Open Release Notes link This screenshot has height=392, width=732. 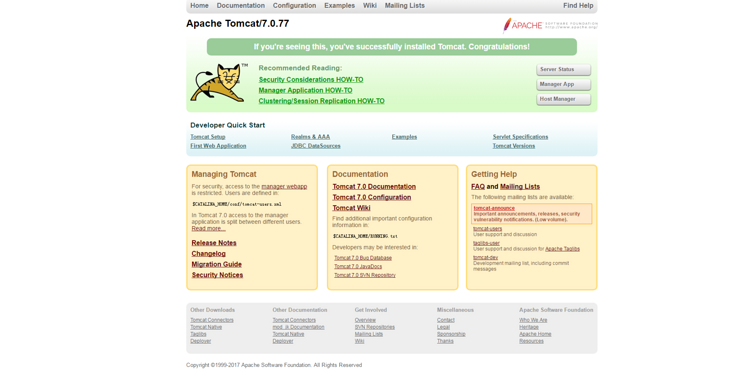(x=214, y=243)
